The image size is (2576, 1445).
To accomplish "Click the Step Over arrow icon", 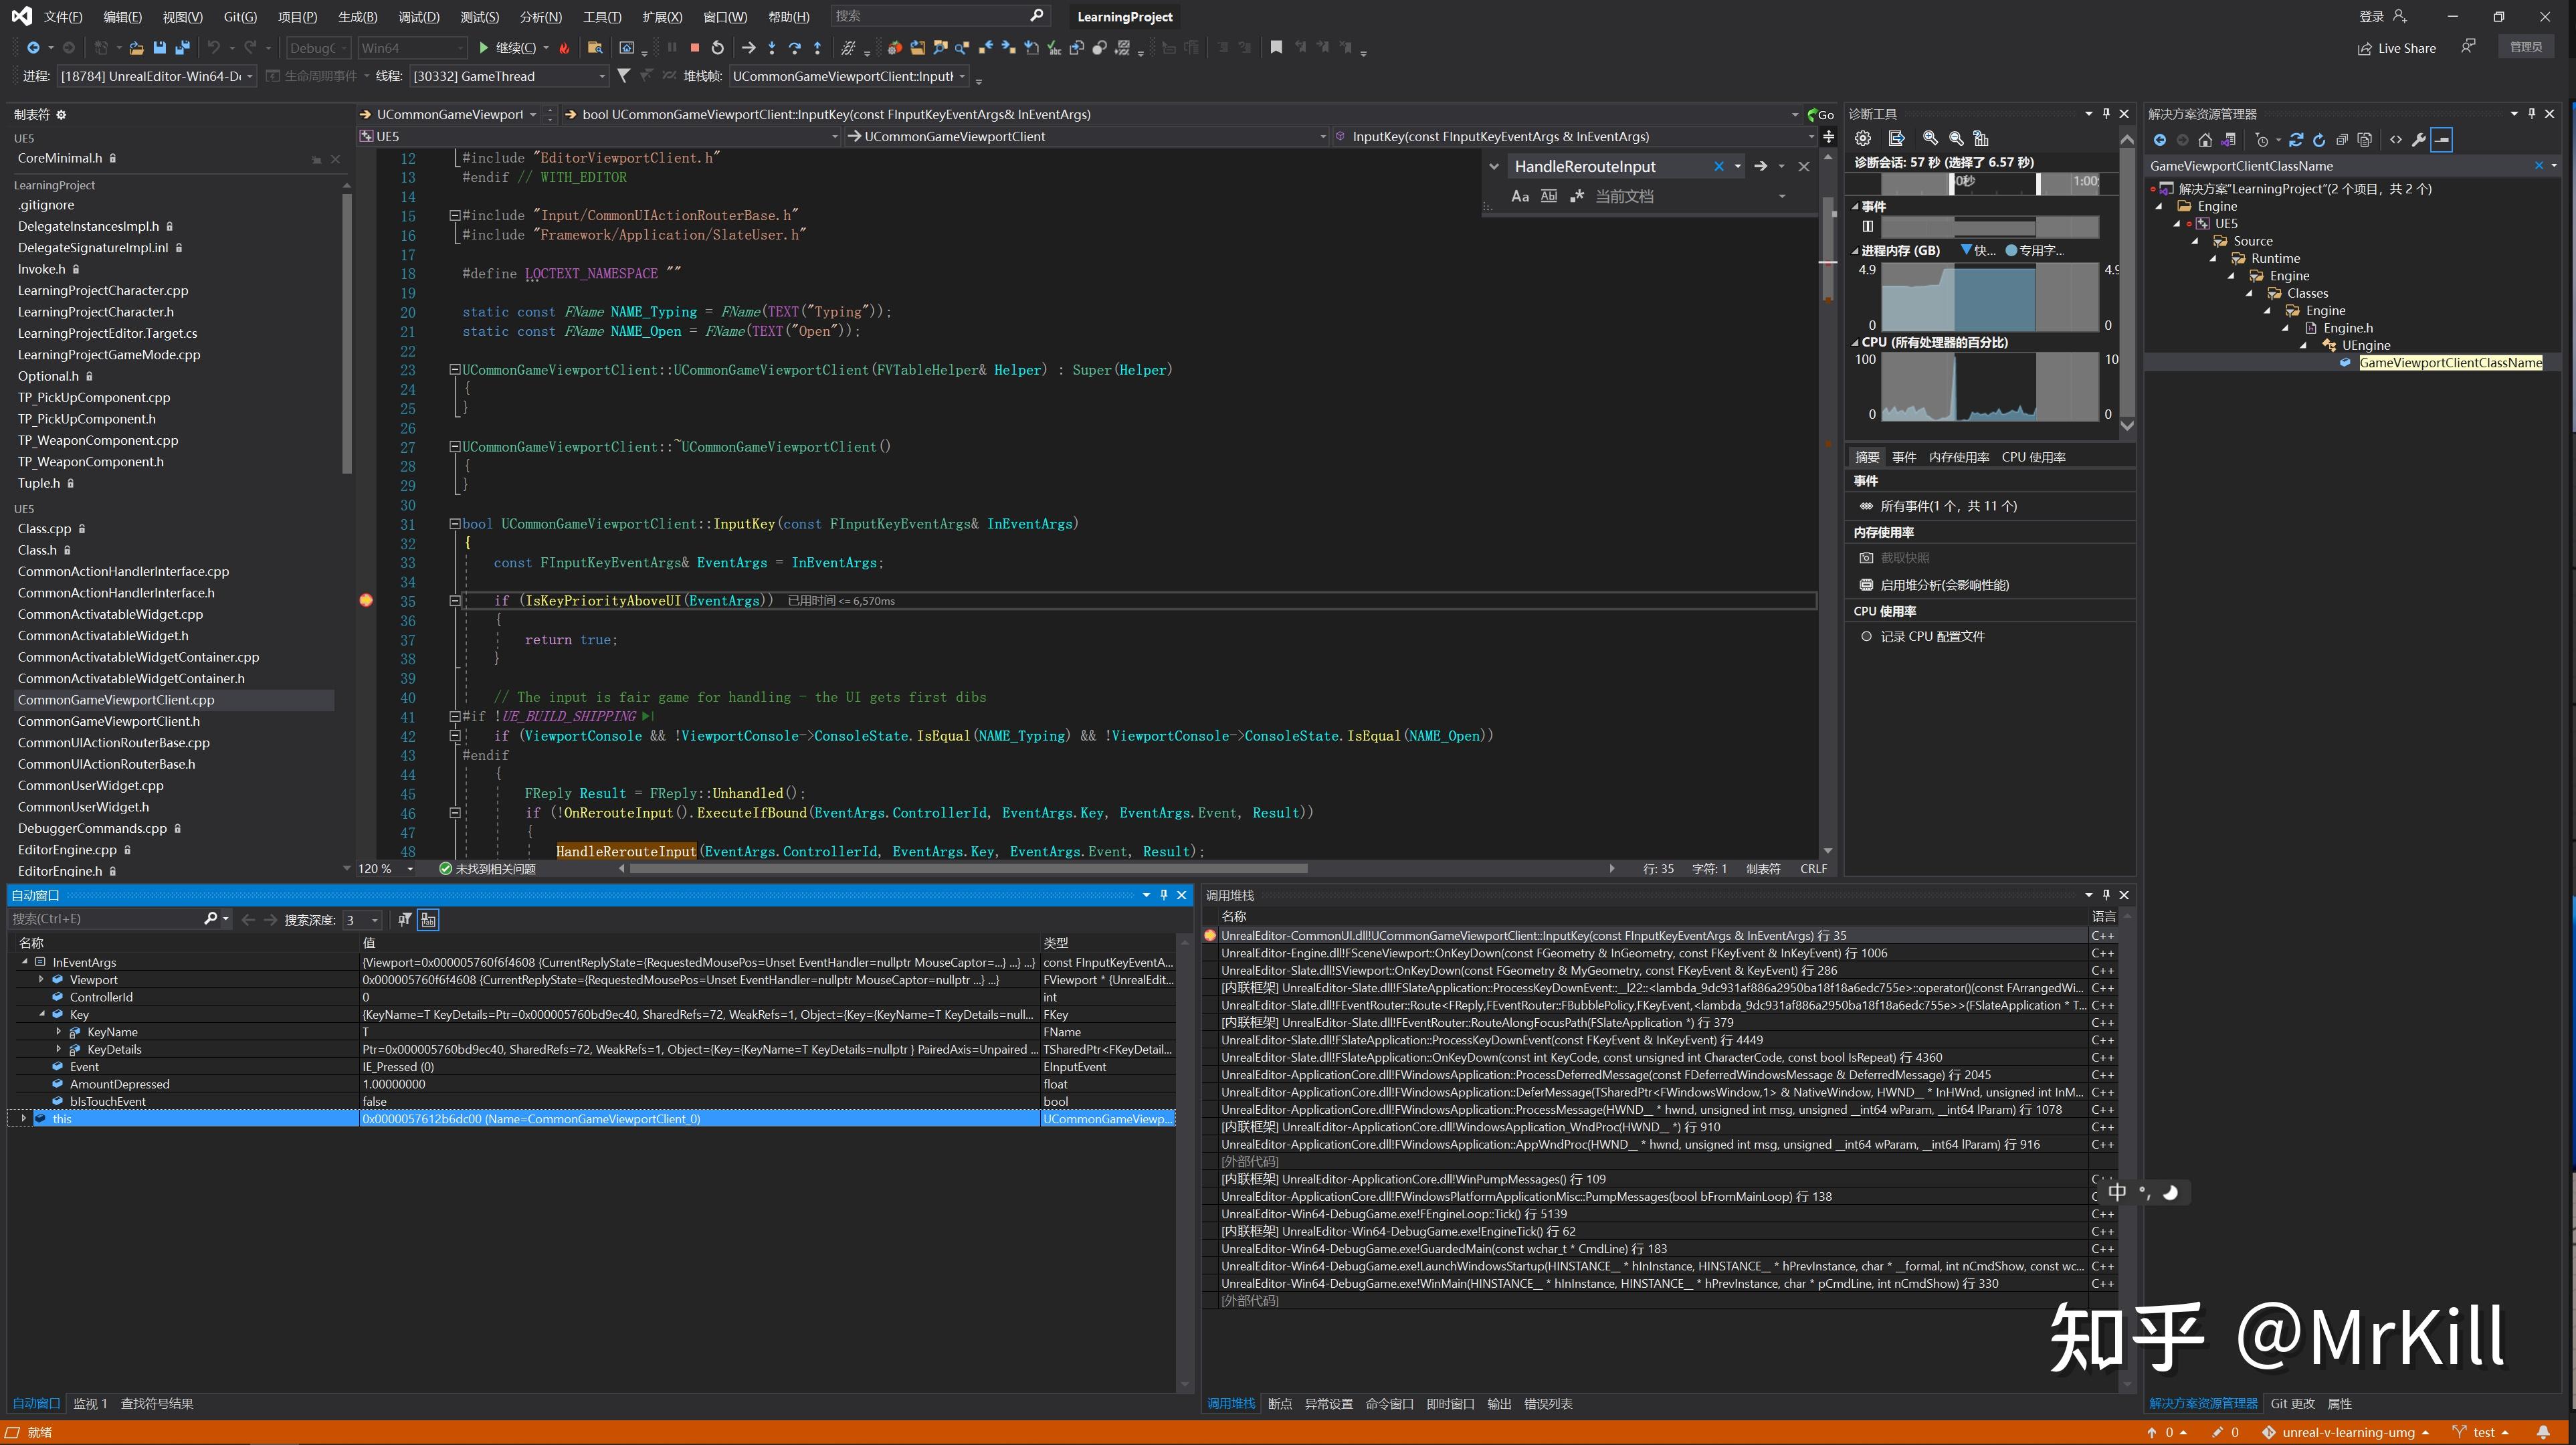I will click(x=794, y=47).
